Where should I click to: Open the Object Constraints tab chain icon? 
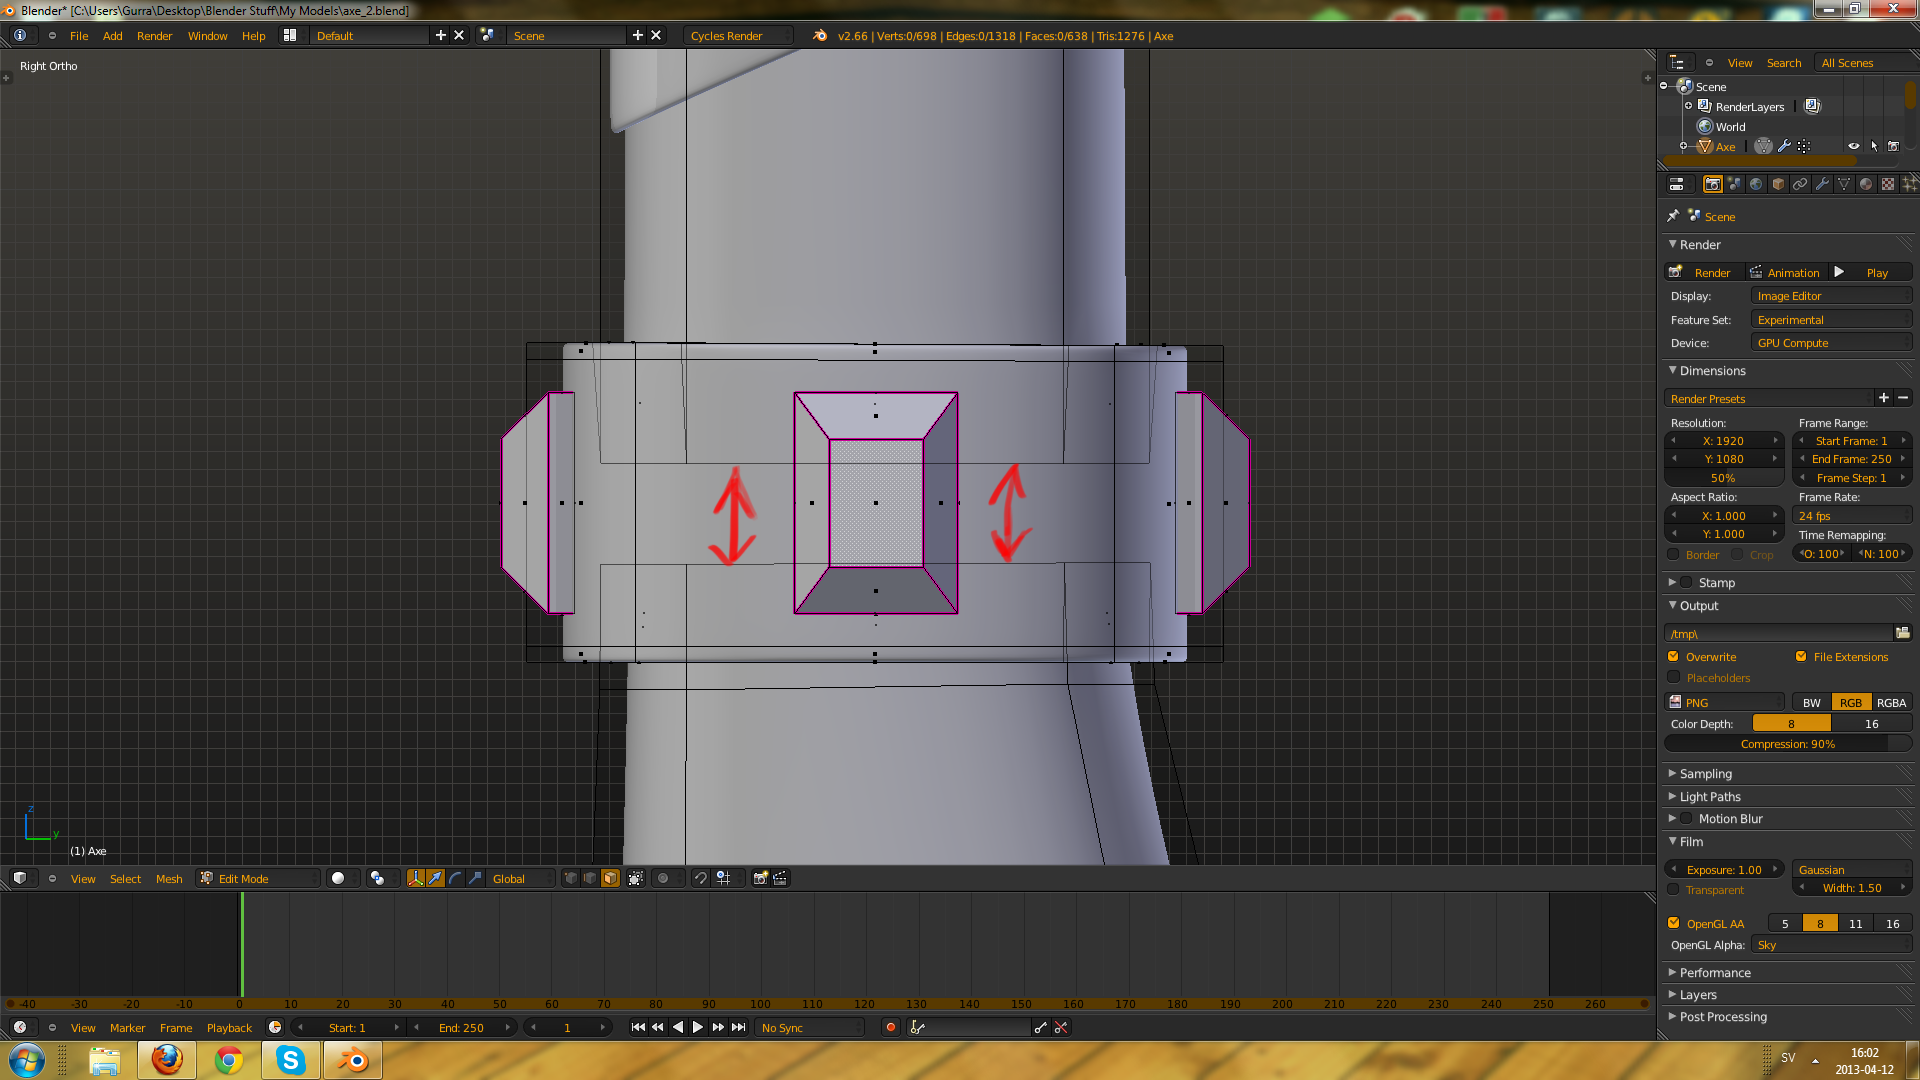[1800, 184]
